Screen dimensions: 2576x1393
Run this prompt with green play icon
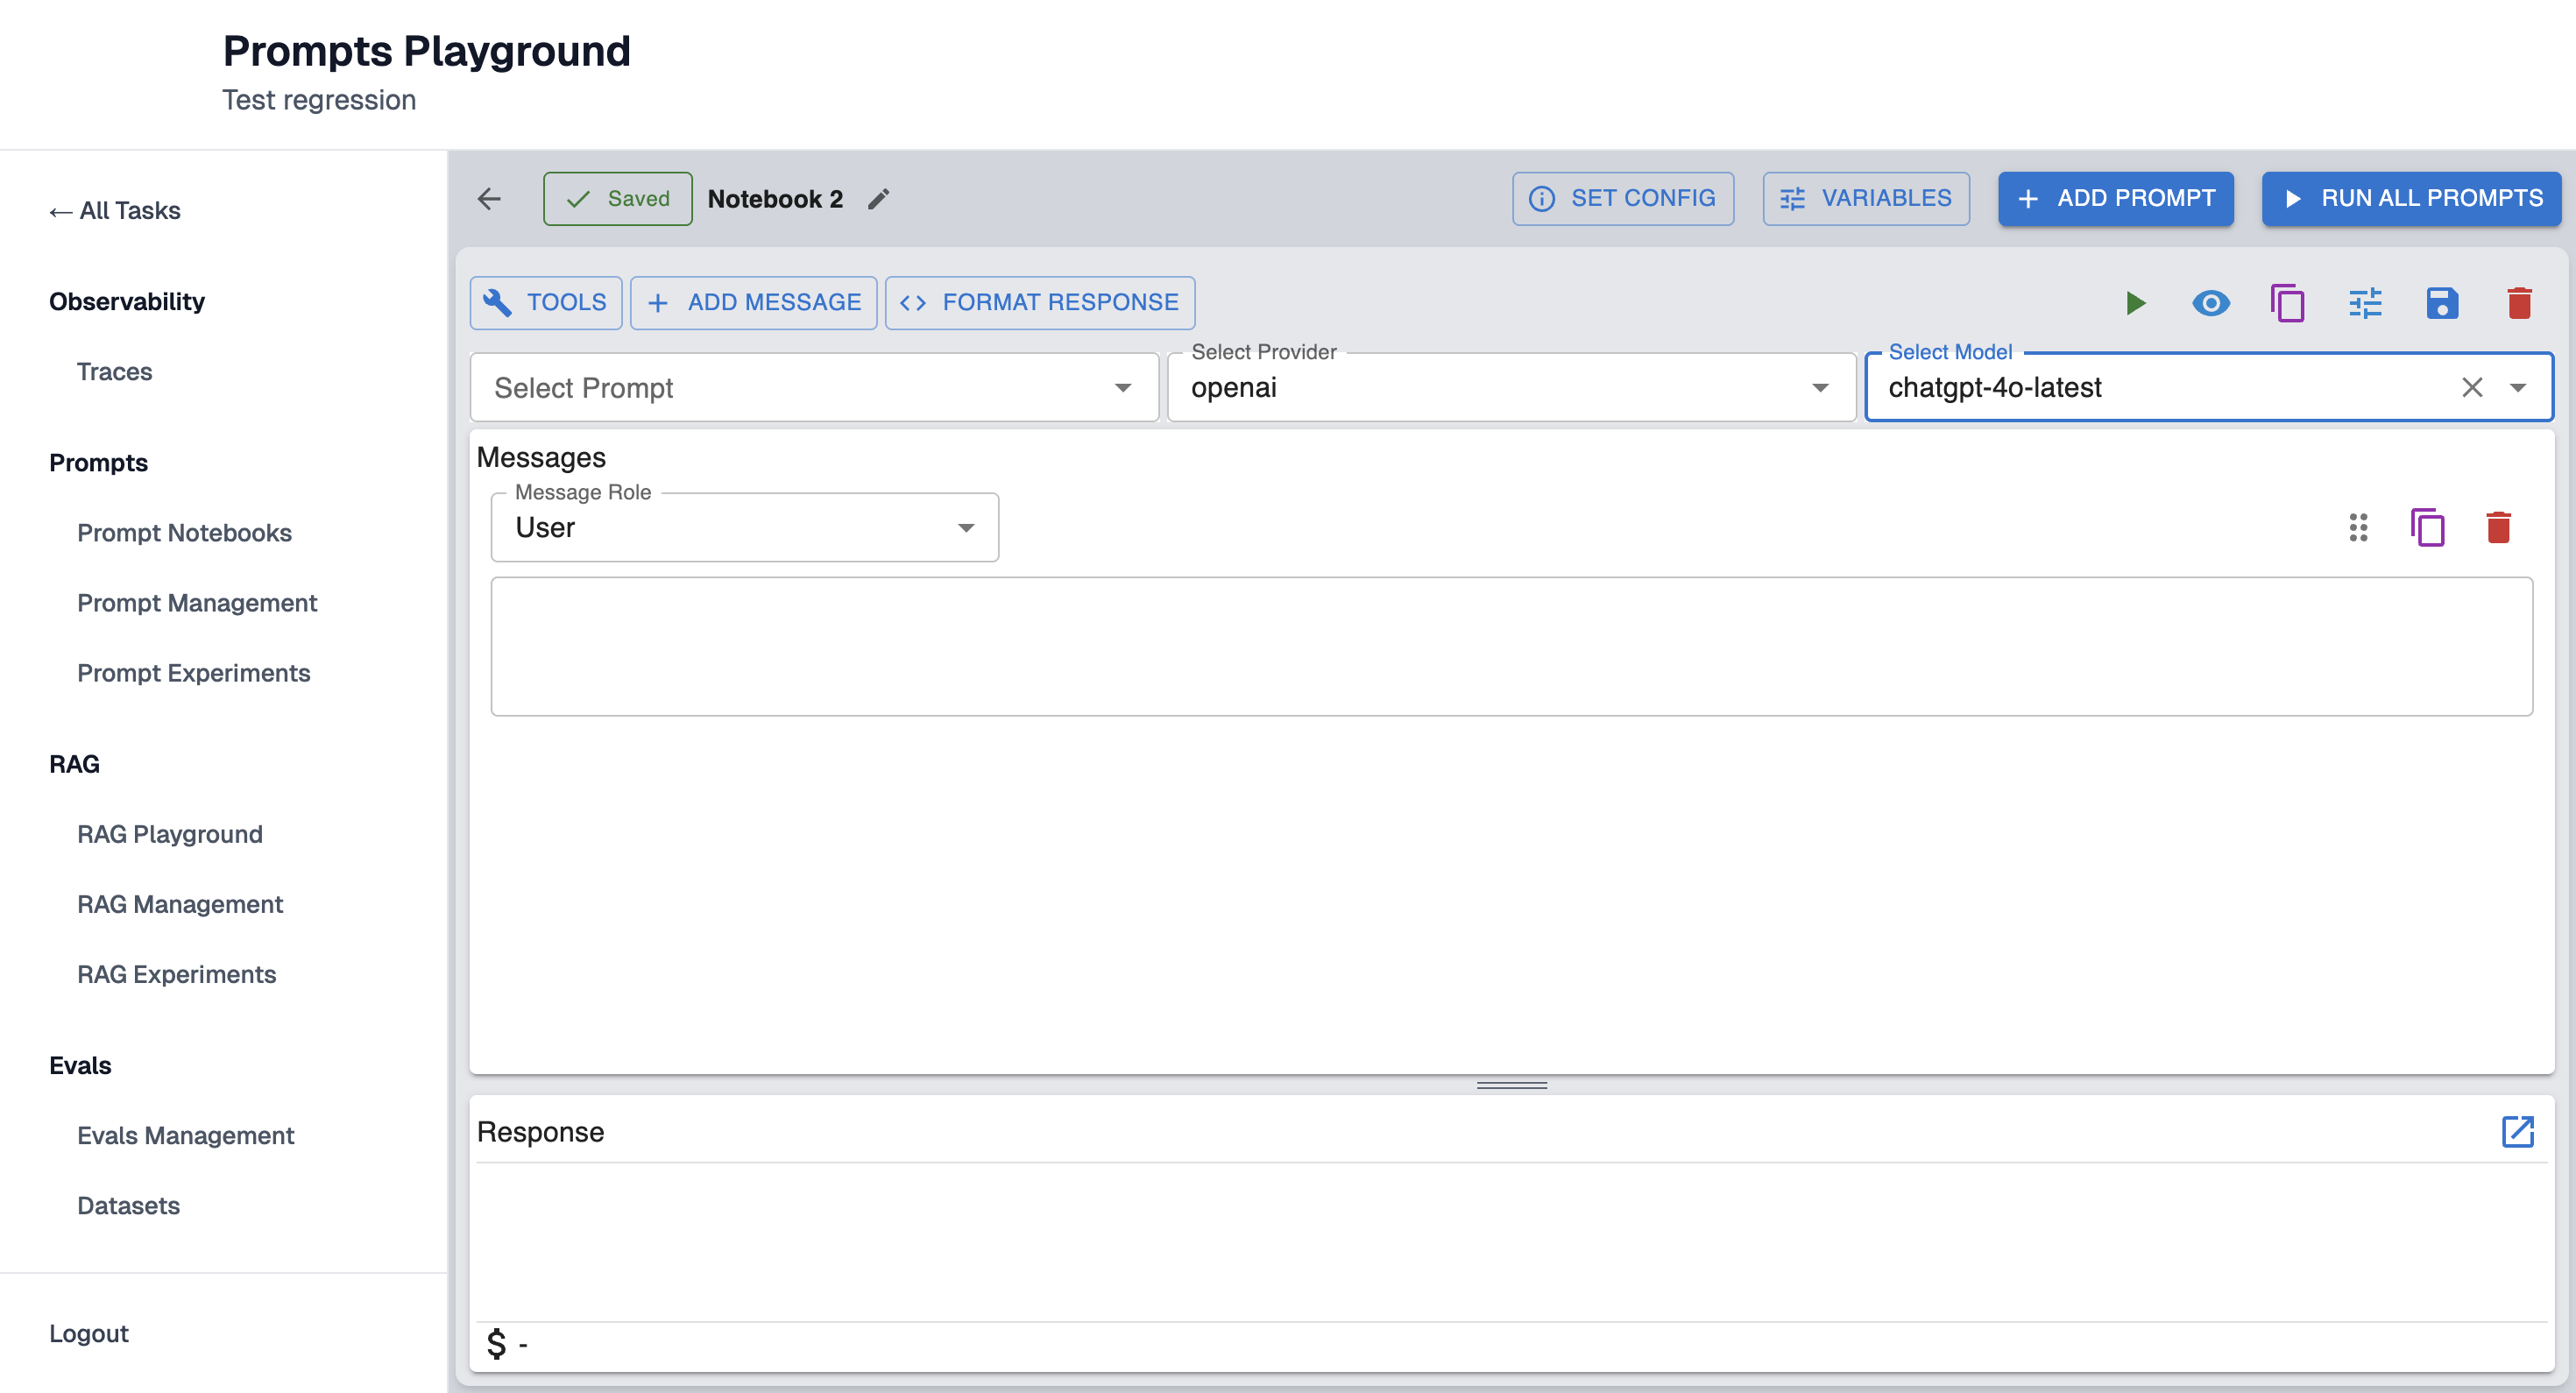[2135, 303]
